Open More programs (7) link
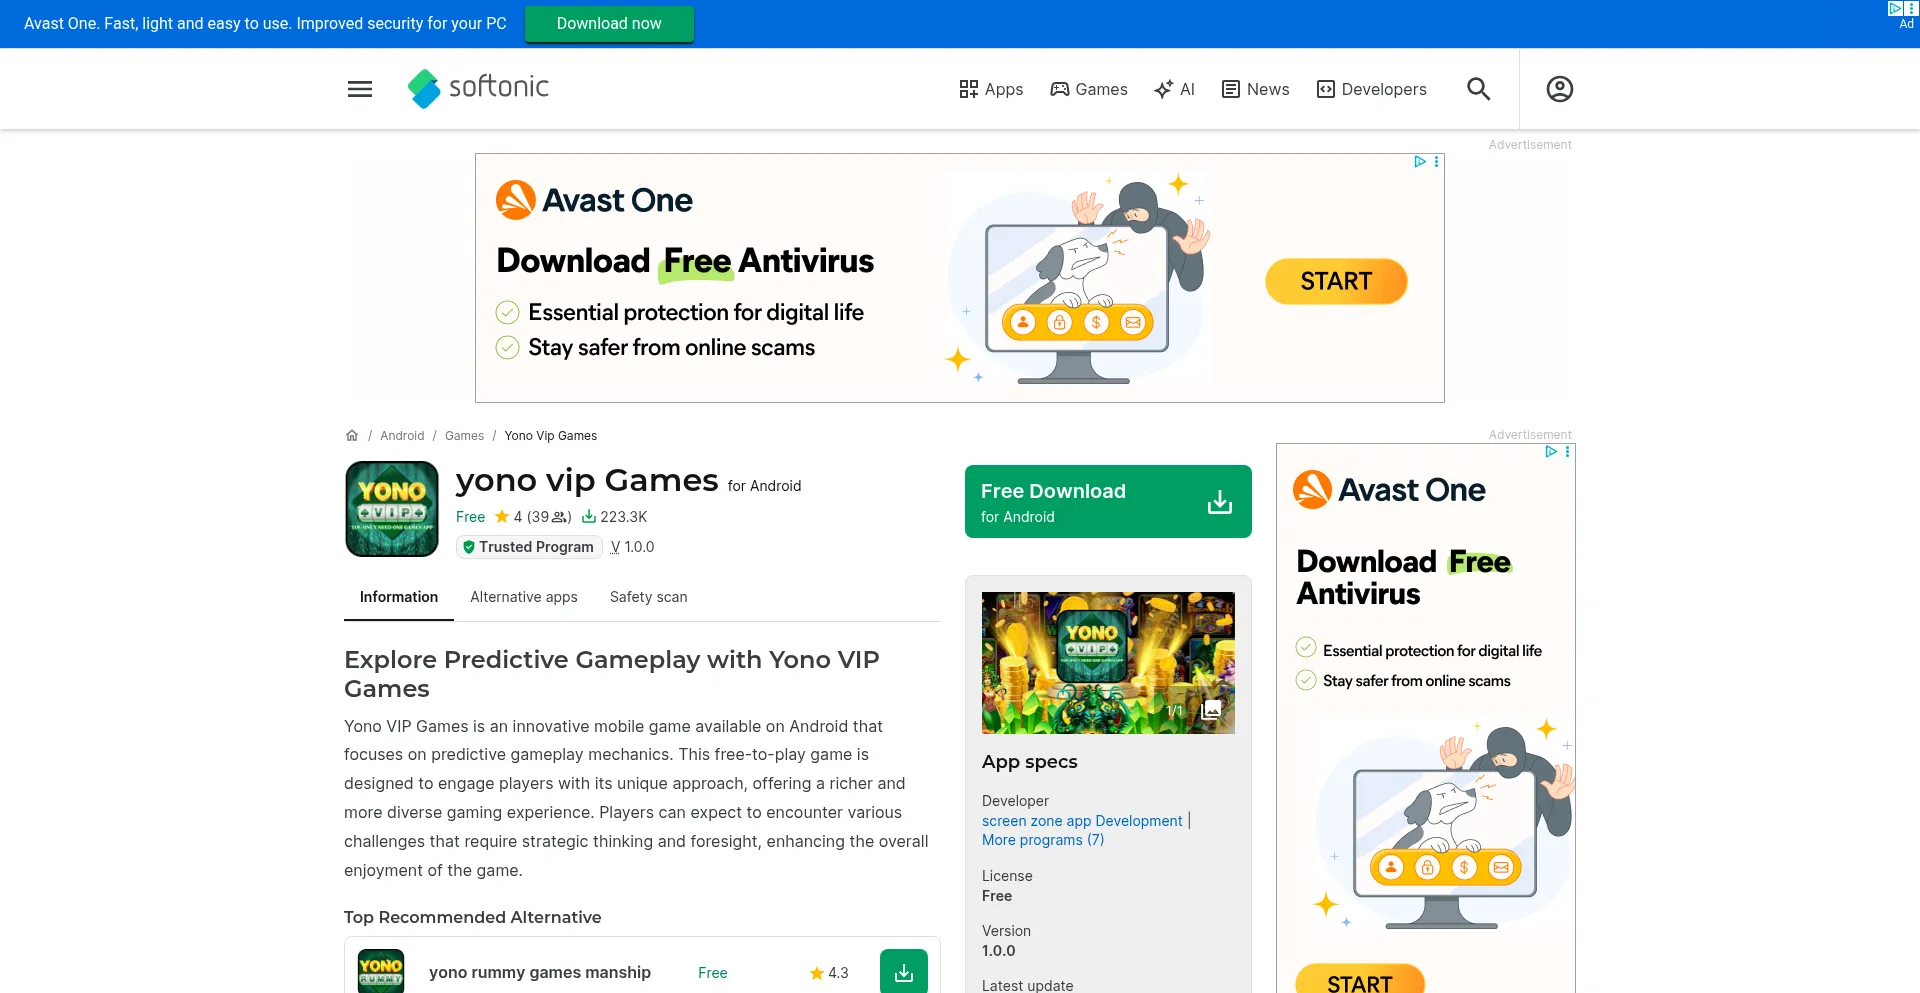 (1043, 840)
